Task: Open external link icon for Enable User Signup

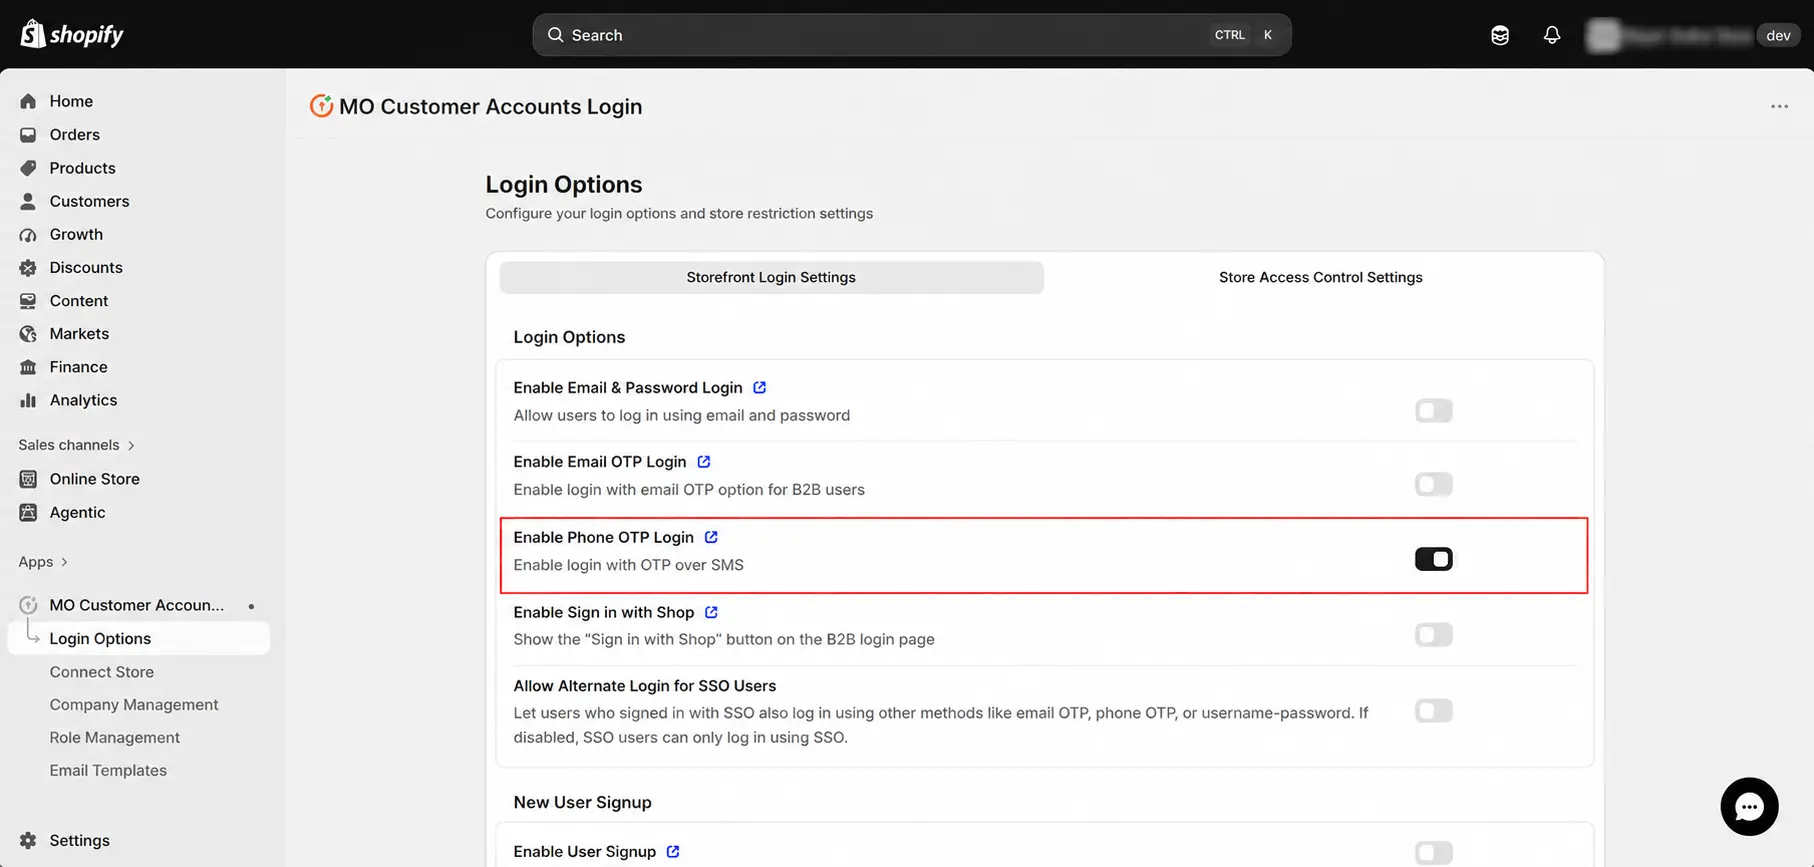Action: (x=673, y=851)
